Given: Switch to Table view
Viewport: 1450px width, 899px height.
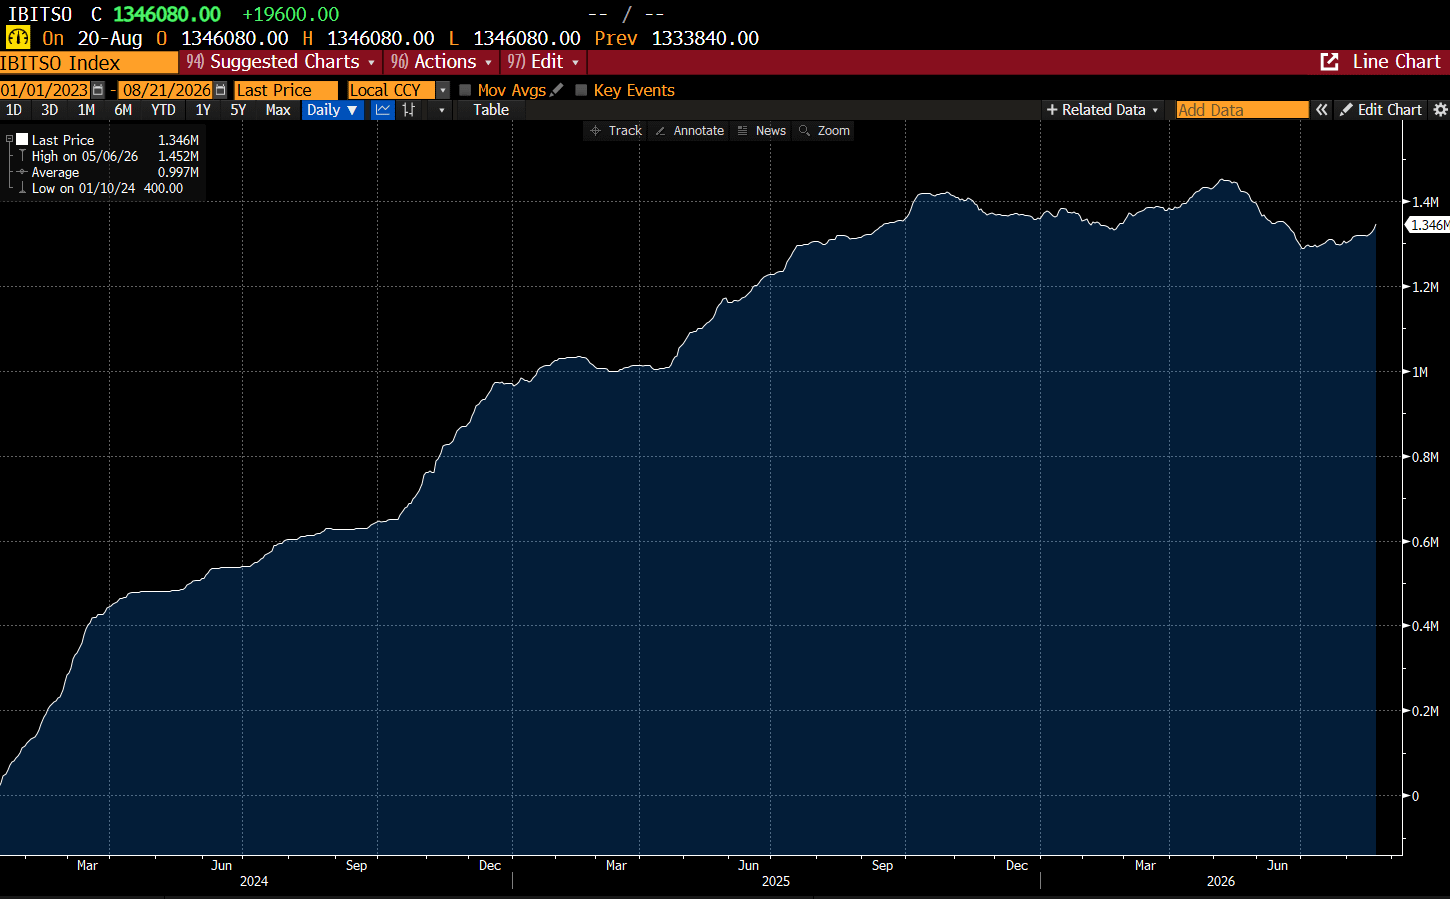Looking at the screenshot, I should click(491, 110).
